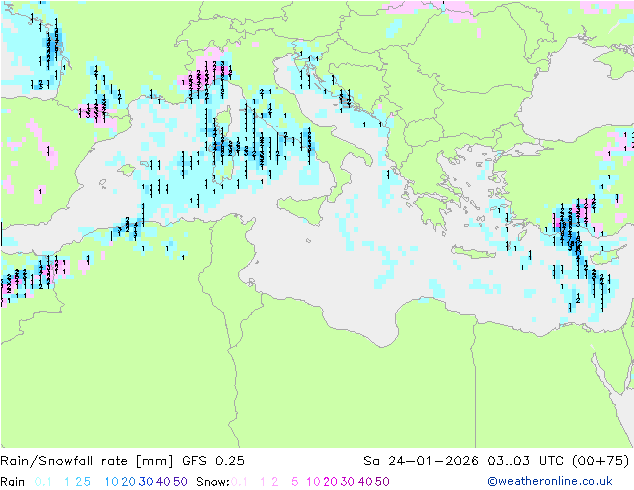Select the snow legend value 50
Viewport: 634px width, 490px height.
(383, 482)
